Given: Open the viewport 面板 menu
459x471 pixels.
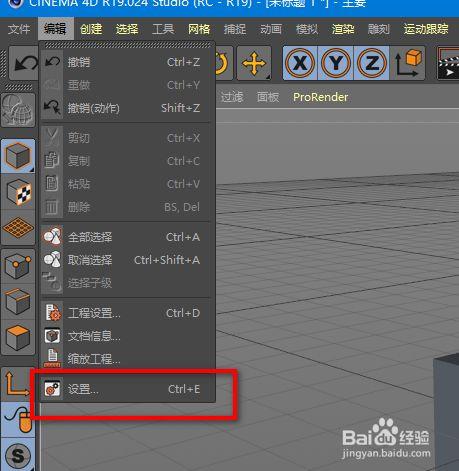Looking at the screenshot, I should pos(268,97).
